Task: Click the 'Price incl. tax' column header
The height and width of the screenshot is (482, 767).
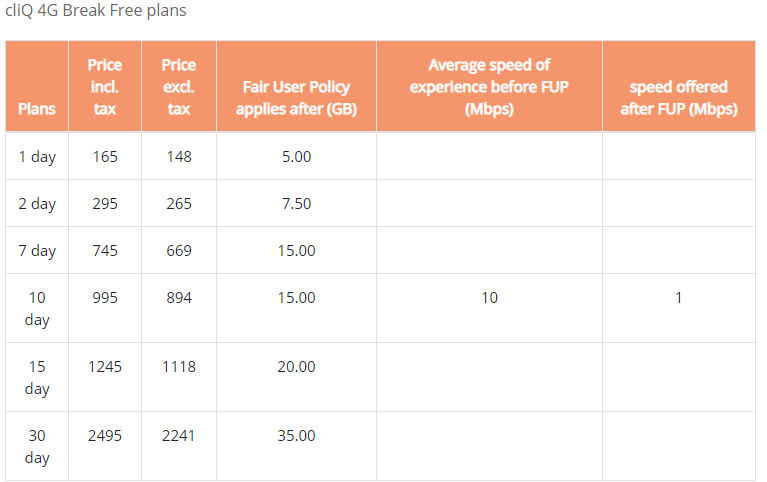Action: coord(105,87)
